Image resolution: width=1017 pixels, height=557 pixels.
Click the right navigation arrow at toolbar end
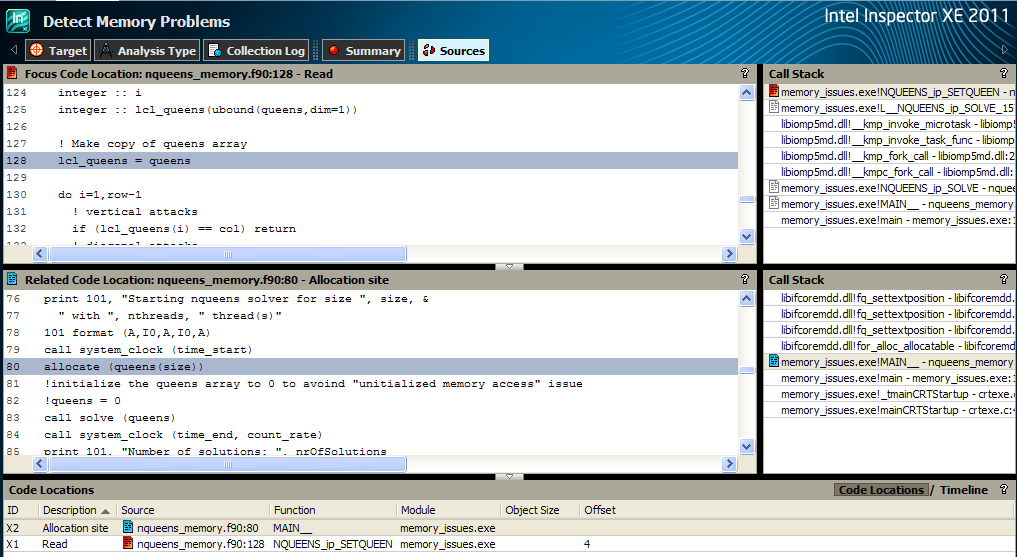point(1005,50)
